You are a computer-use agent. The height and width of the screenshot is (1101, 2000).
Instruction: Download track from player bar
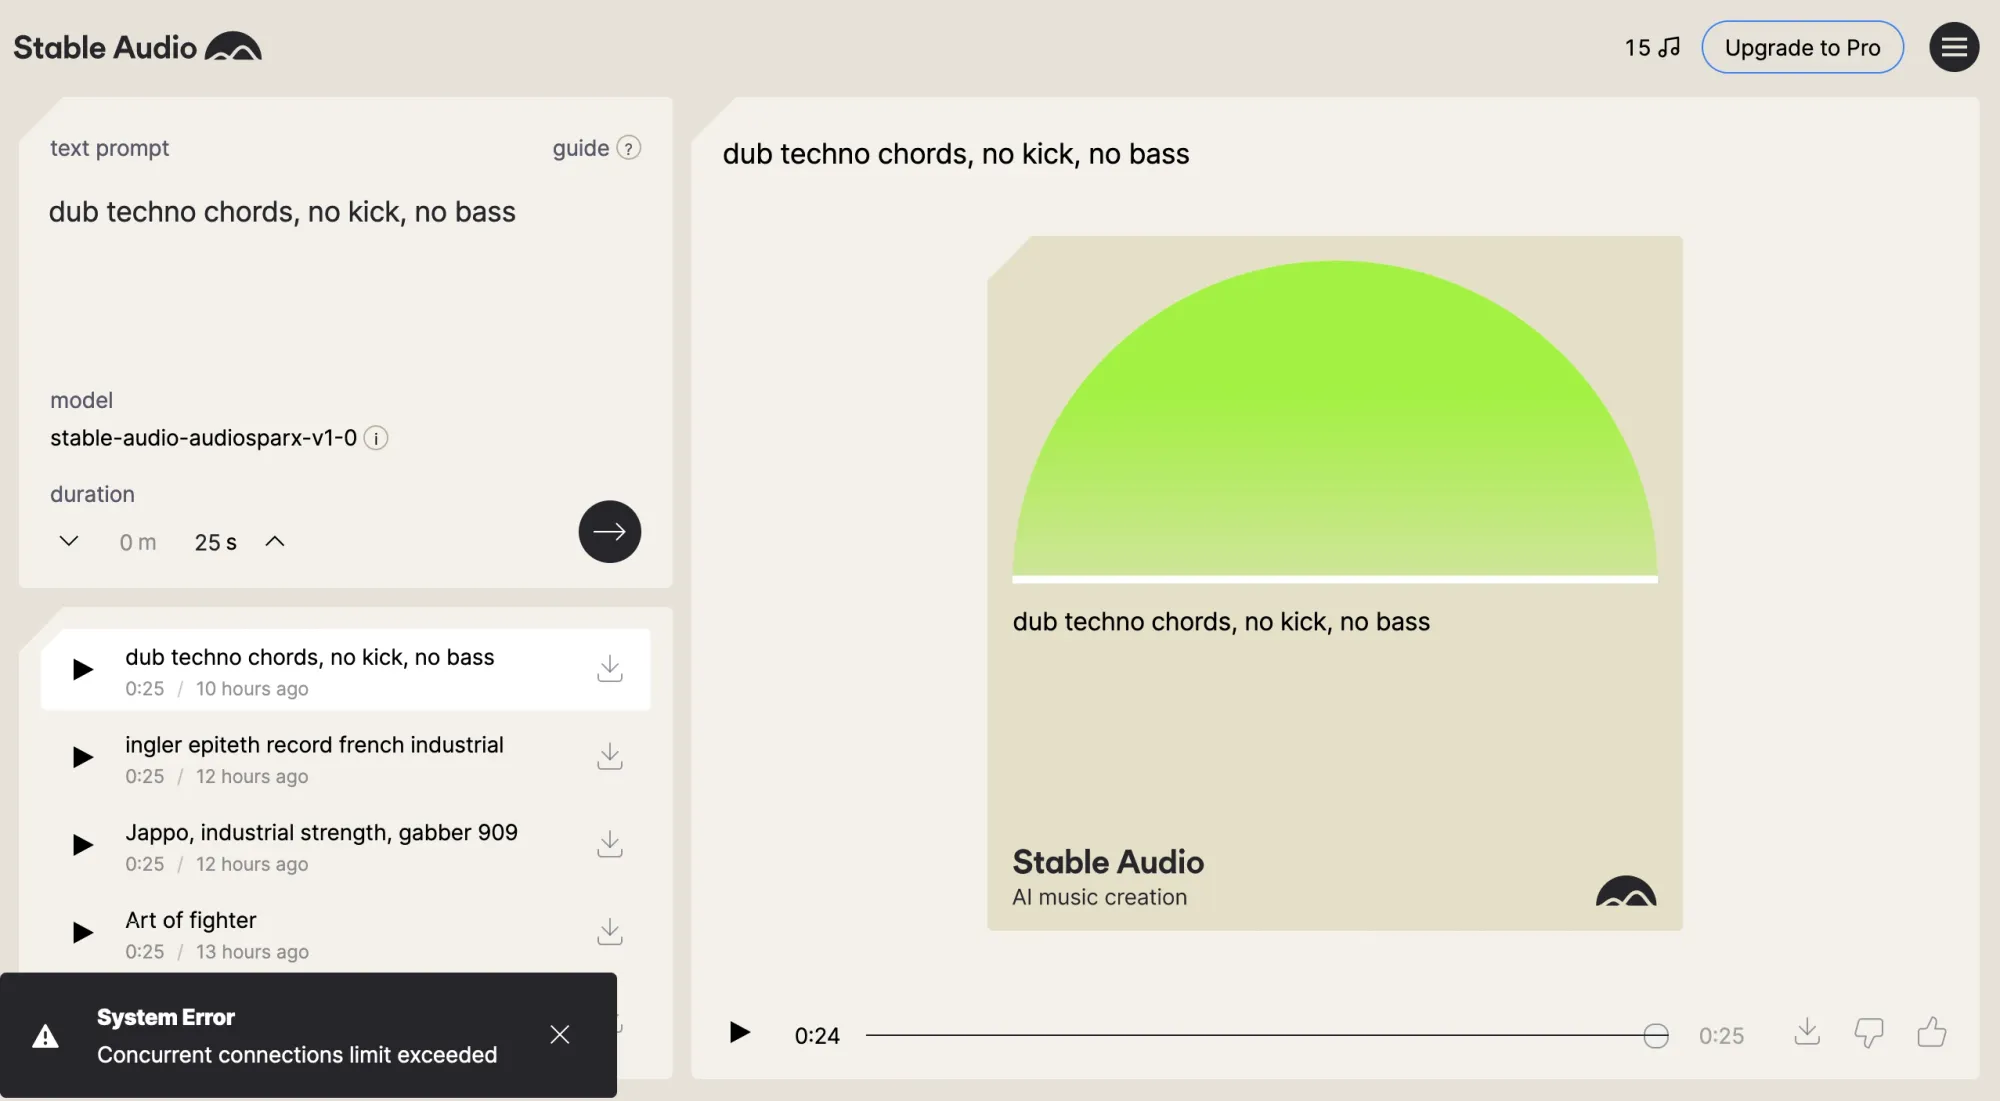point(1806,1032)
